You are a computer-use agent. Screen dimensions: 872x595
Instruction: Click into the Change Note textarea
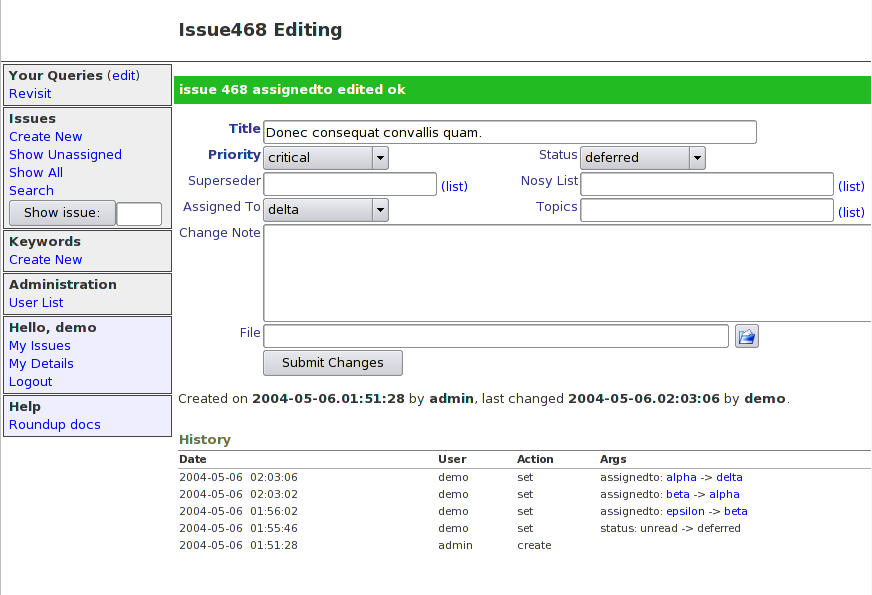pyautogui.click(x=567, y=273)
